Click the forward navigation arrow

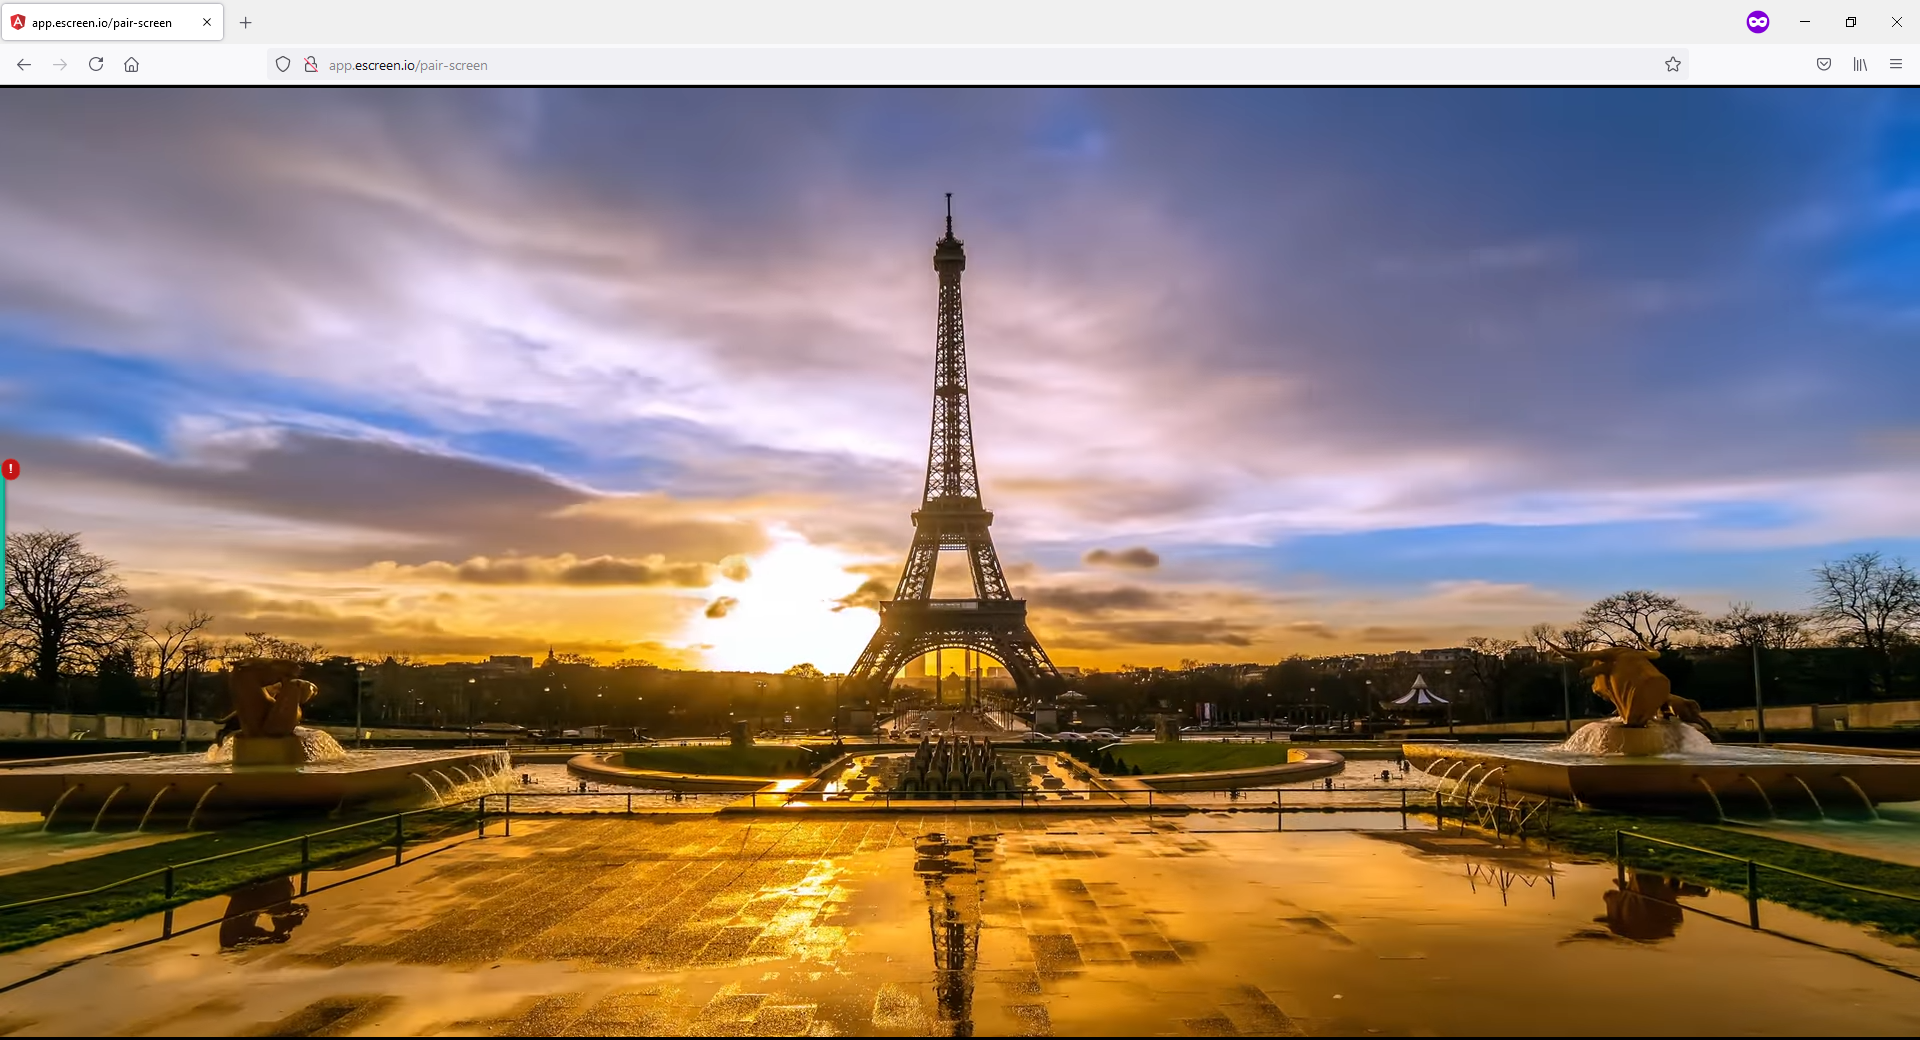click(60, 65)
